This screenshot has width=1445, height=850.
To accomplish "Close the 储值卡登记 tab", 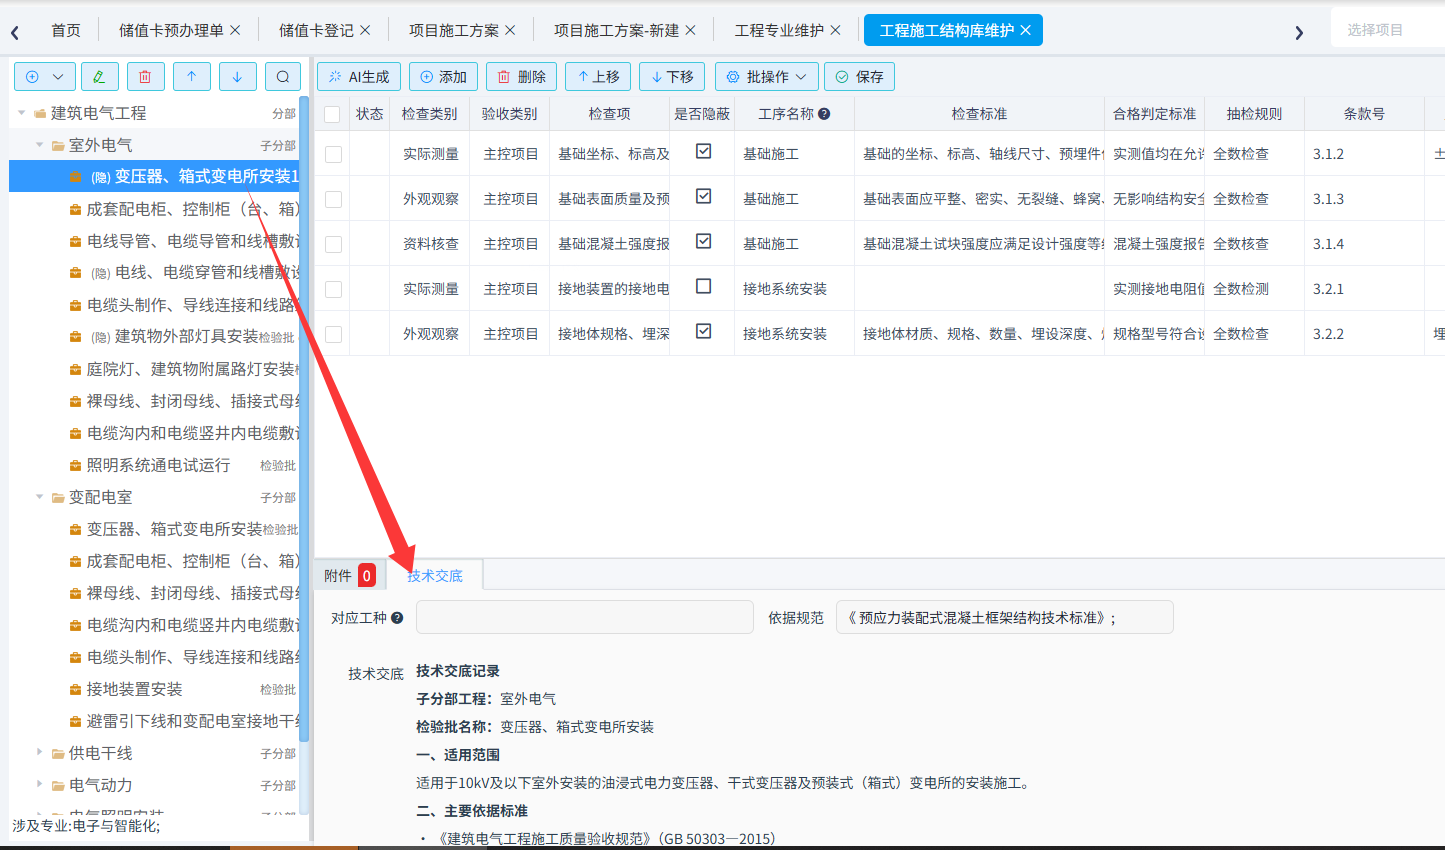I will [365, 30].
